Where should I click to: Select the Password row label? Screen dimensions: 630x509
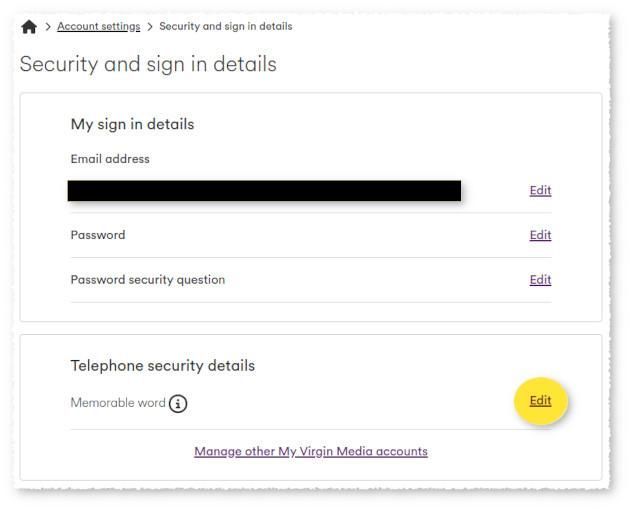pos(98,235)
